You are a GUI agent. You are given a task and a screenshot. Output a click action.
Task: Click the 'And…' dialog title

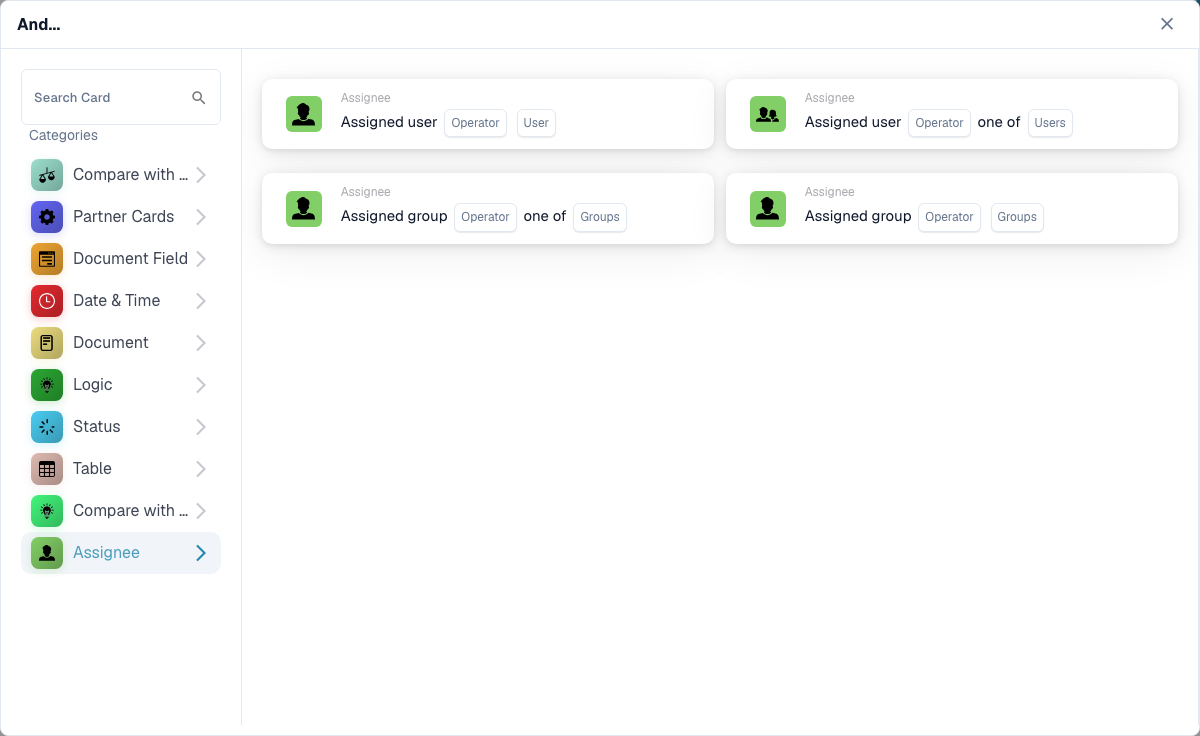pos(39,24)
